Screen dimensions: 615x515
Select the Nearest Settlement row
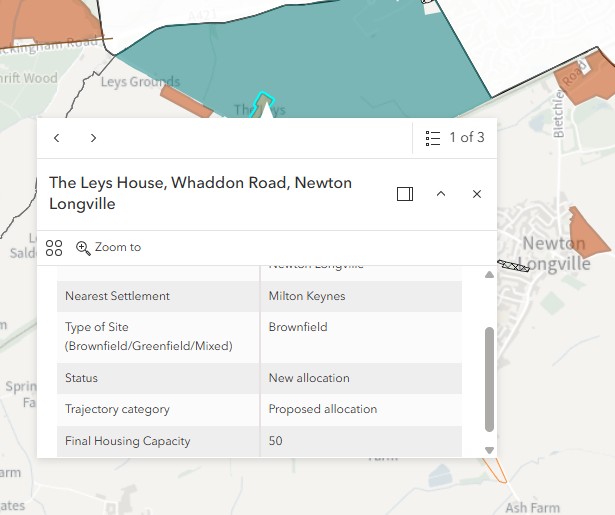(x=259, y=296)
